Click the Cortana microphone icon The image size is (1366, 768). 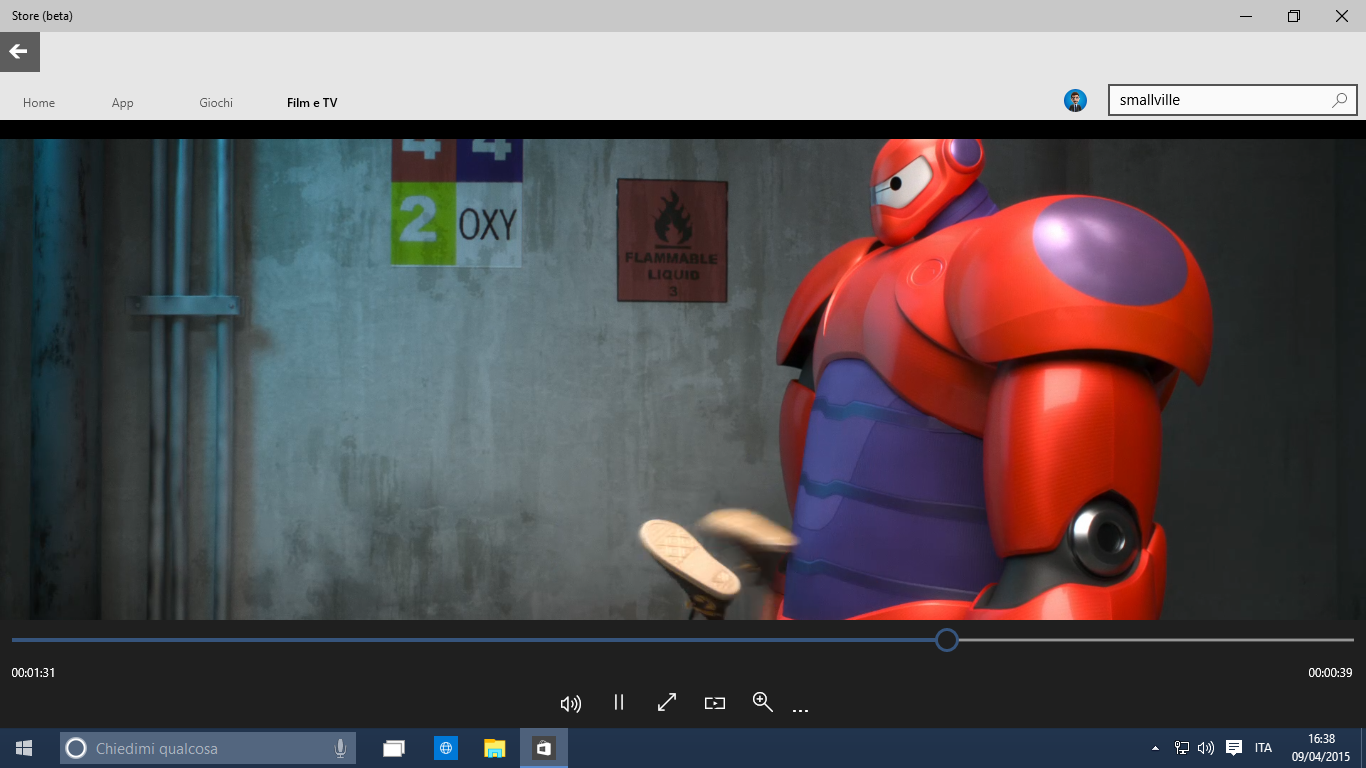pos(340,748)
